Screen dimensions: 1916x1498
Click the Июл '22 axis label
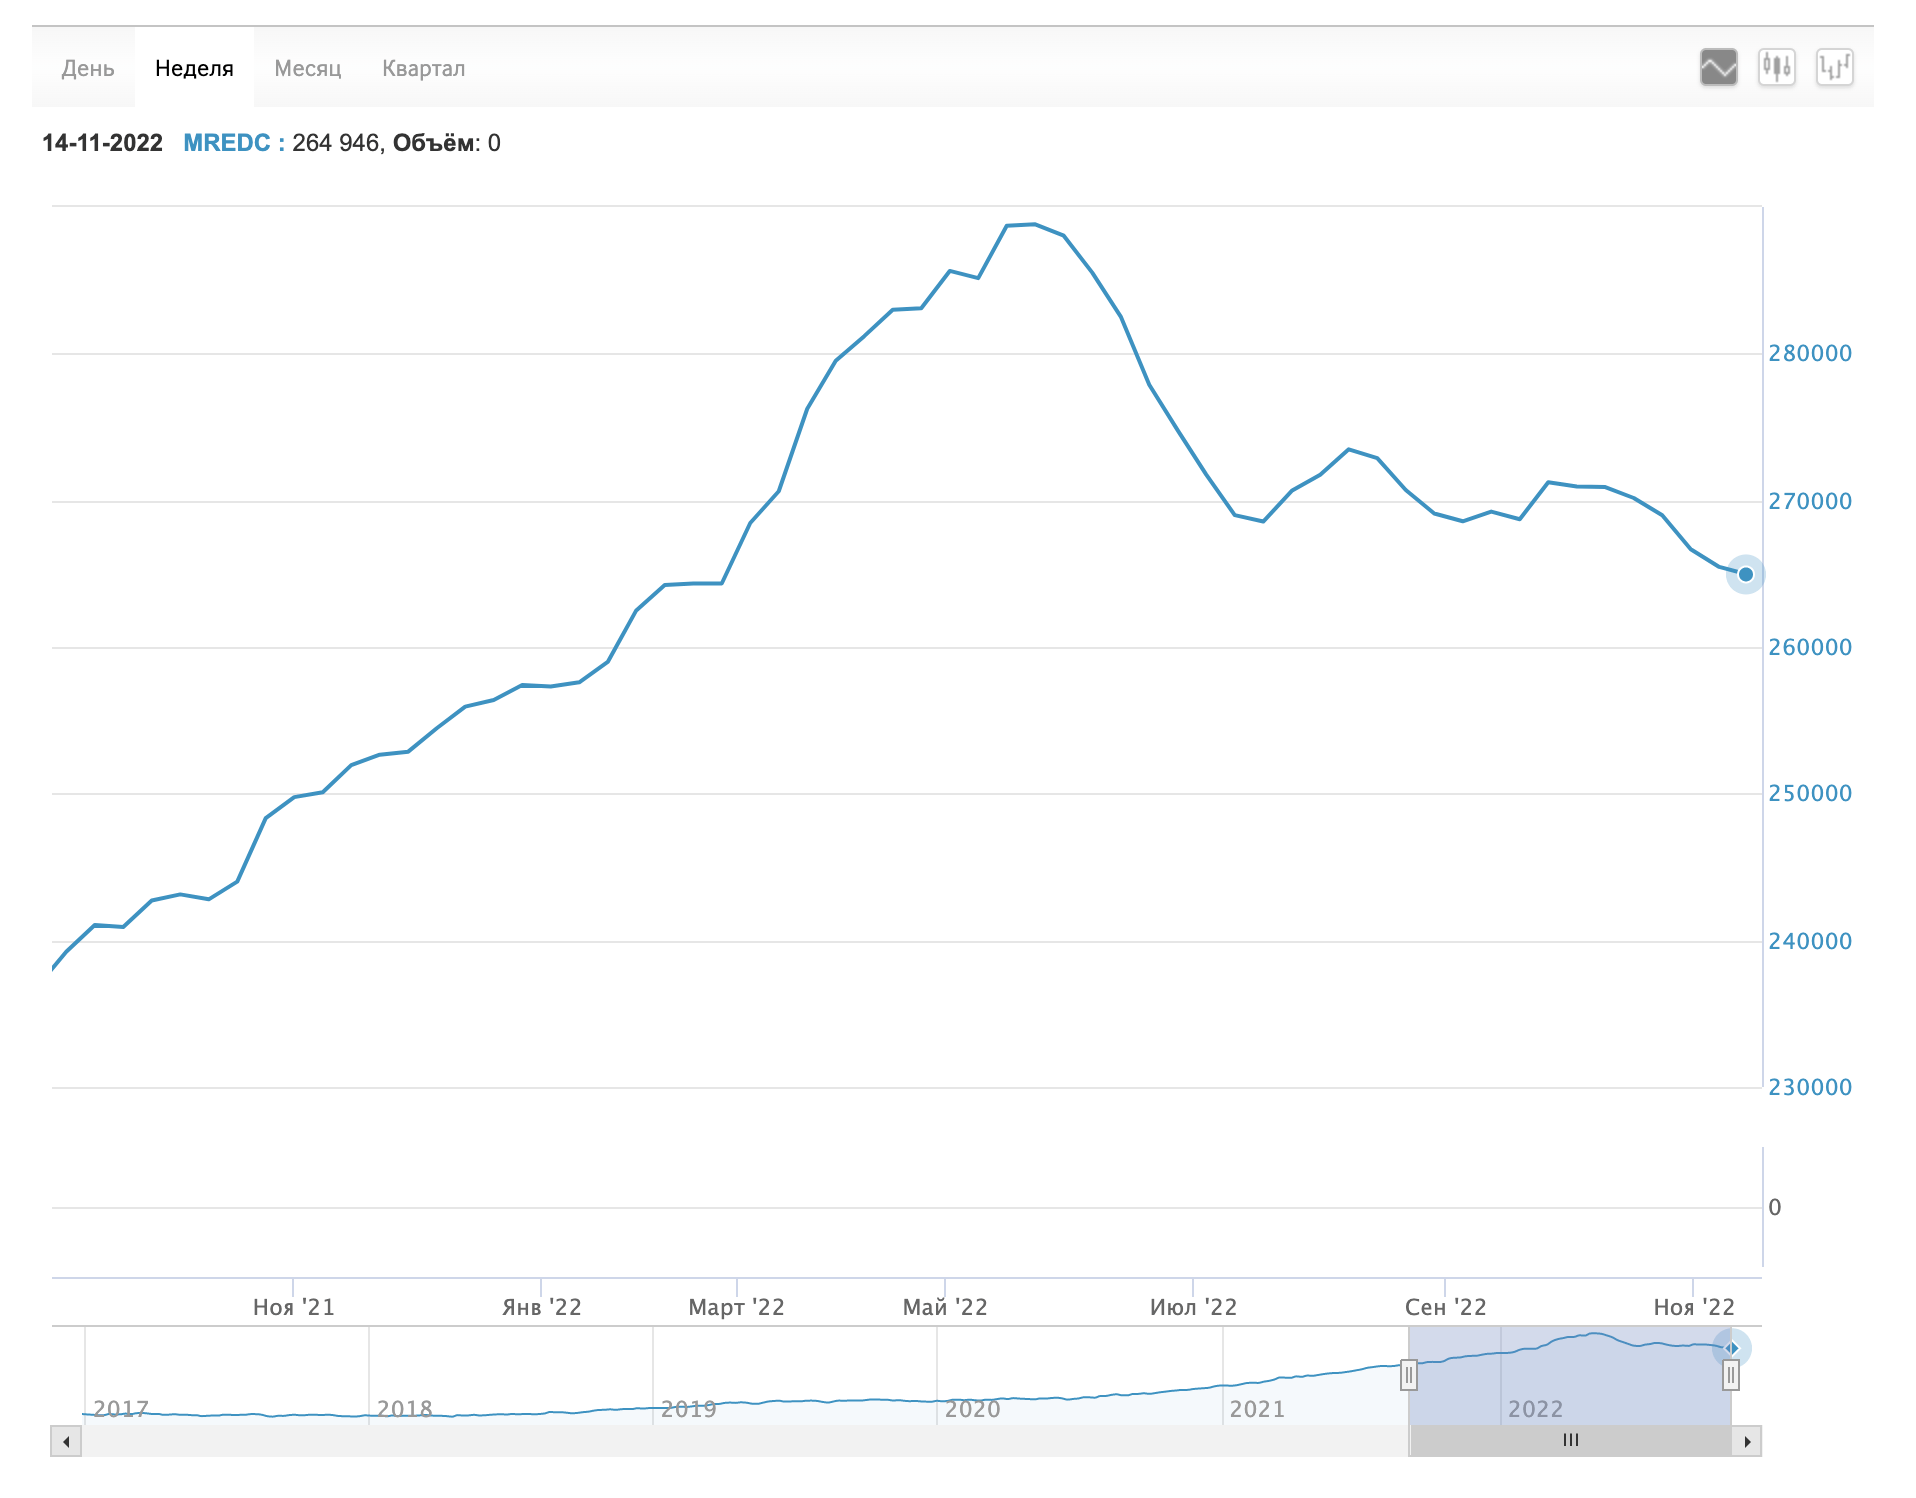pyautogui.click(x=1193, y=1307)
